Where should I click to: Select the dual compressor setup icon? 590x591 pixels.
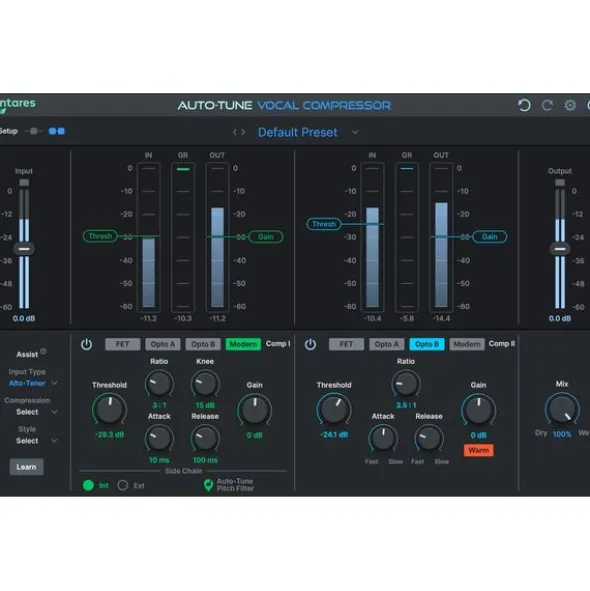(57, 131)
